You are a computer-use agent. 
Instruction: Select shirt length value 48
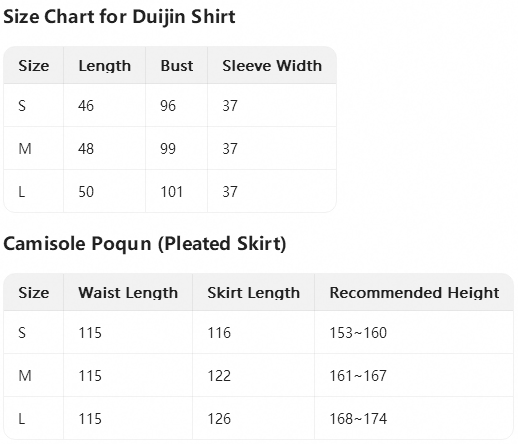click(86, 149)
